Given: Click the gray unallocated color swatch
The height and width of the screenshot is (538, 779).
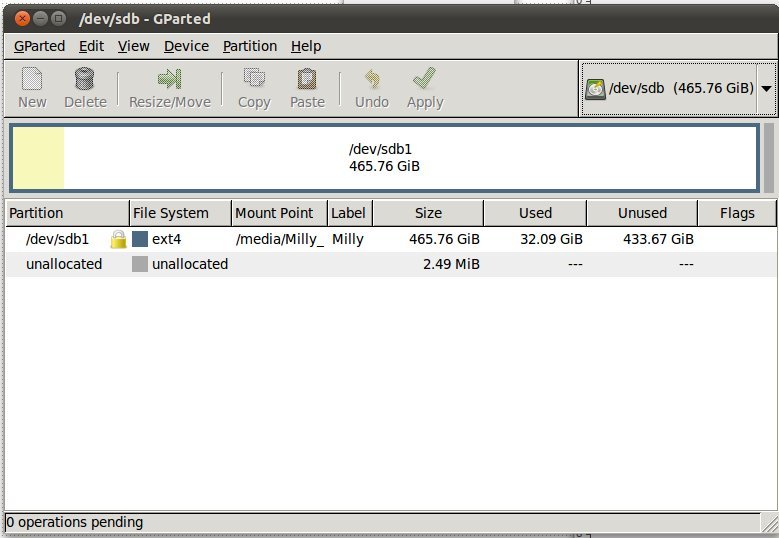Looking at the screenshot, I should 140,264.
